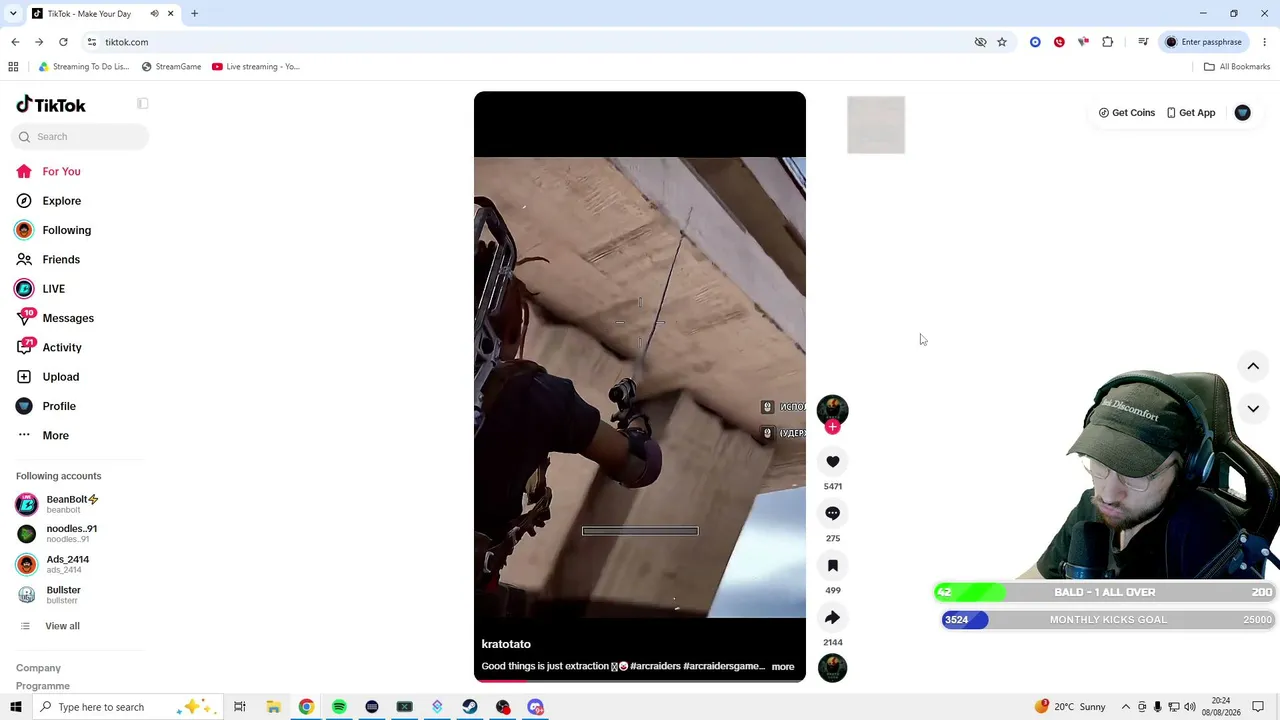The image size is (1280, 720).
Task: View site information icon
Action: pos(91,42)
